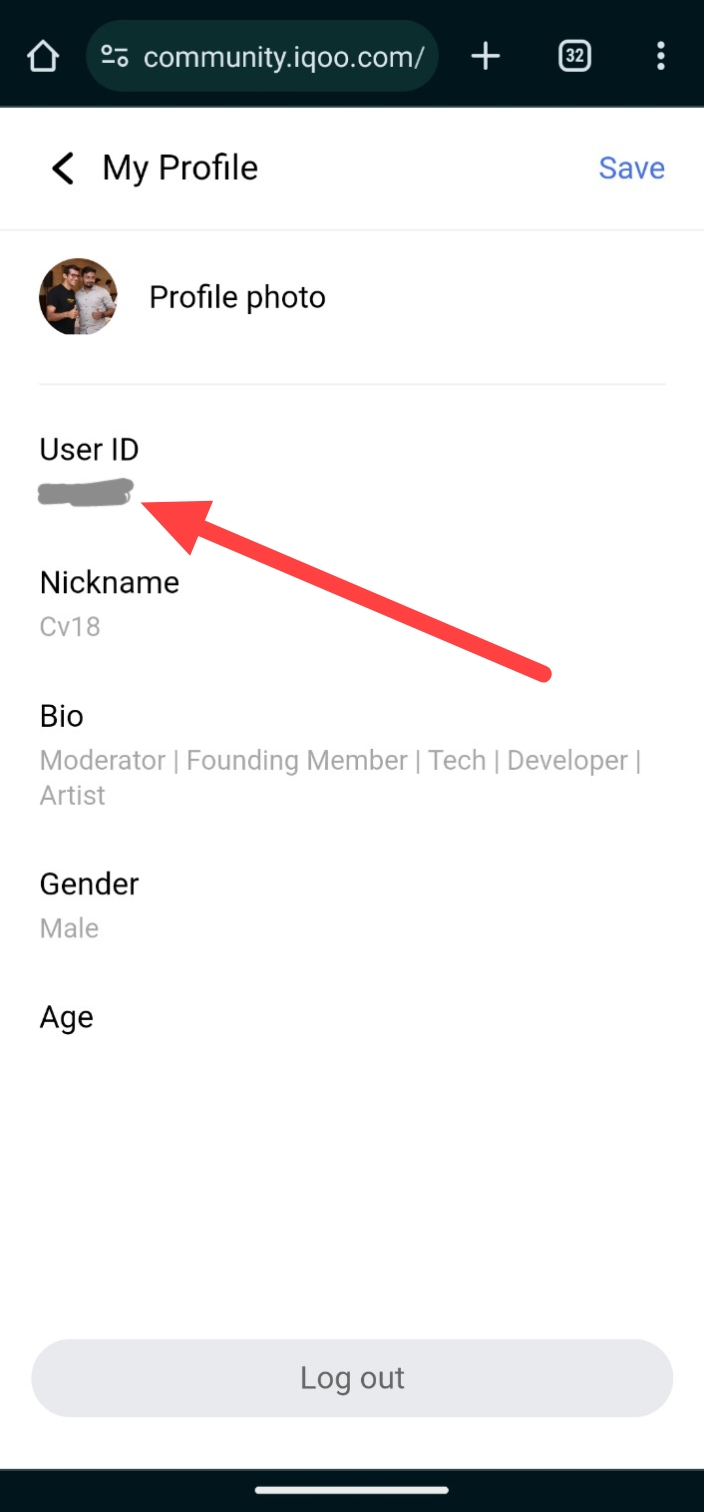Viewport: 704px width, 1512px height.
Task: Tap the blurred User ID value
Action: (85, 493)
